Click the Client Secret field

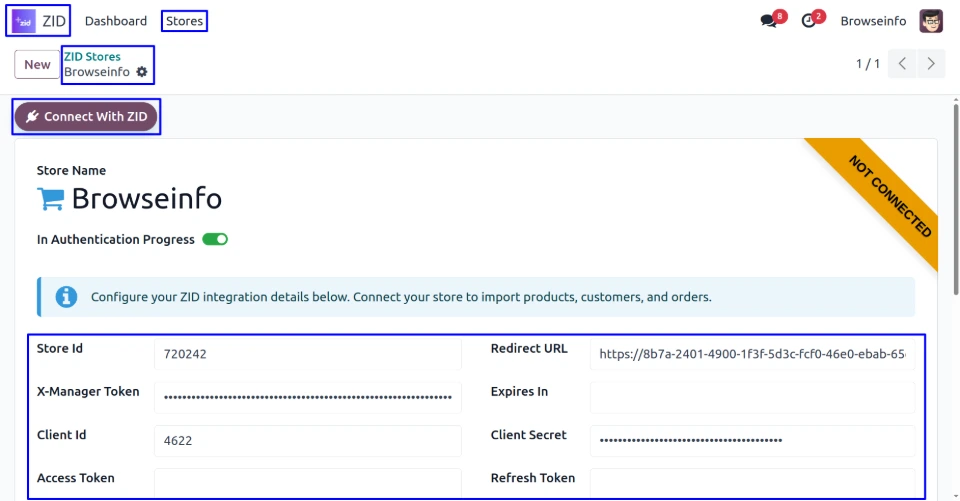point(751,440)
